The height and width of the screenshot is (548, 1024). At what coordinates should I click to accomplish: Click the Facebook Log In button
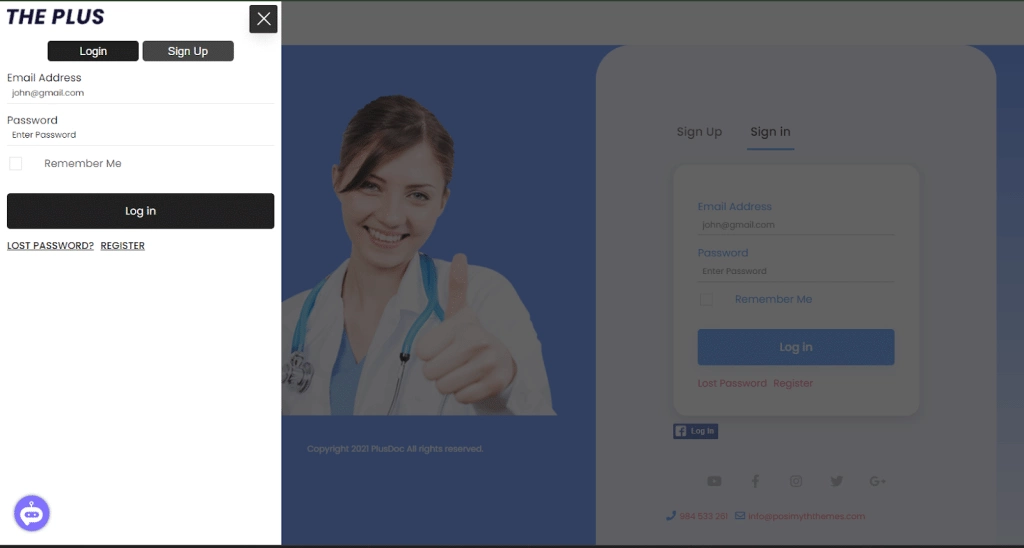click(x=696, y=431)
